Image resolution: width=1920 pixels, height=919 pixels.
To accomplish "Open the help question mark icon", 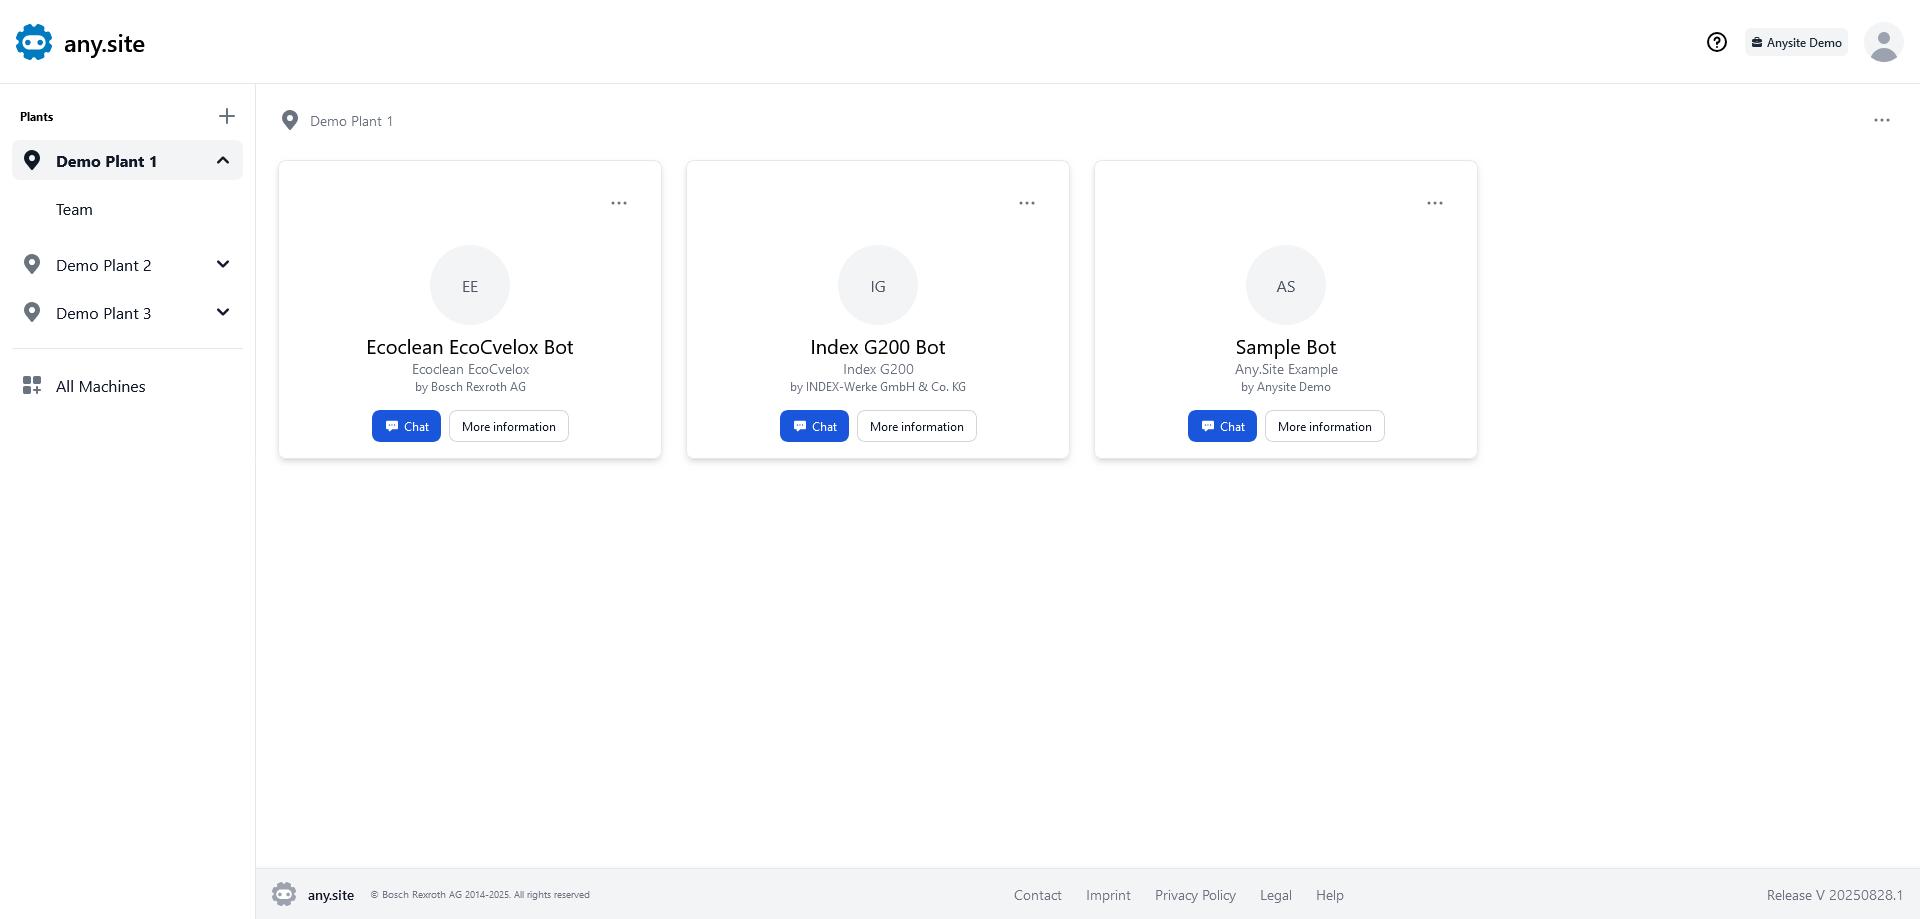I will point(1716,42).
